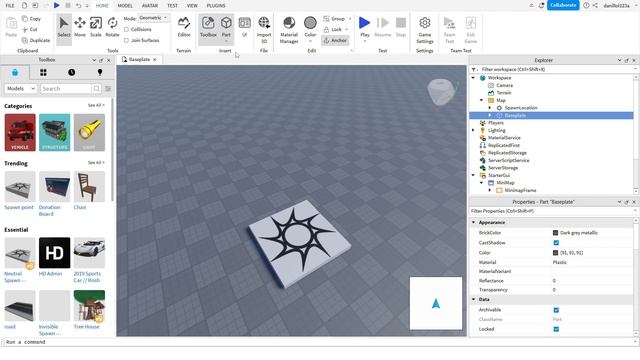Image resolution: width=640 pixels, height=360 pixels.
Task: Click Import 3D
Action: 264,30
